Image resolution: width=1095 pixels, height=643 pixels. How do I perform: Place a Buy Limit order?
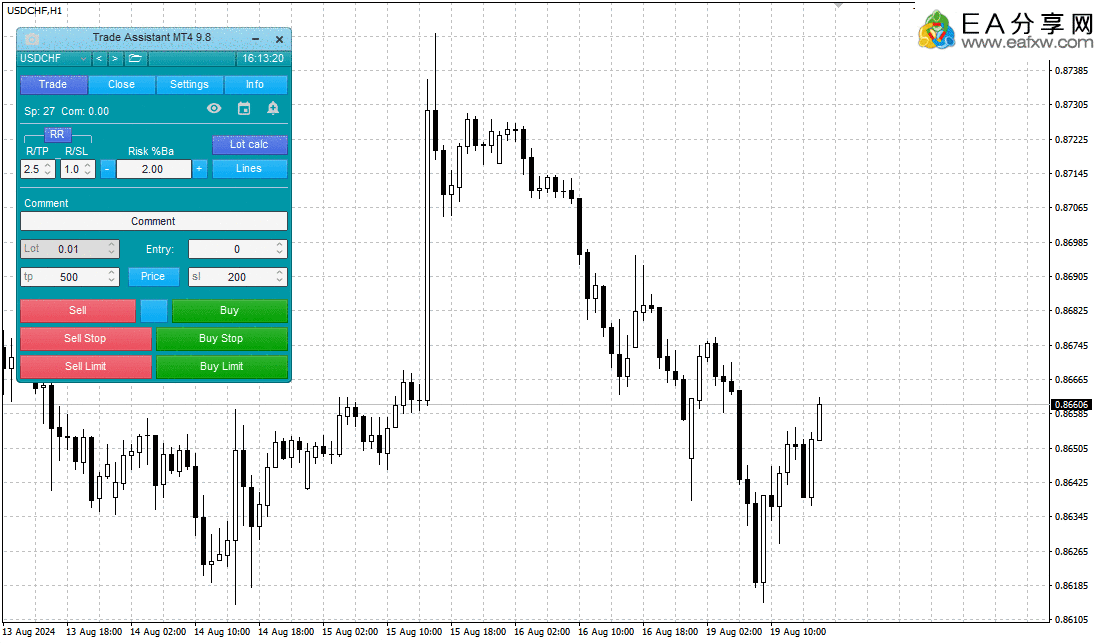221,367
